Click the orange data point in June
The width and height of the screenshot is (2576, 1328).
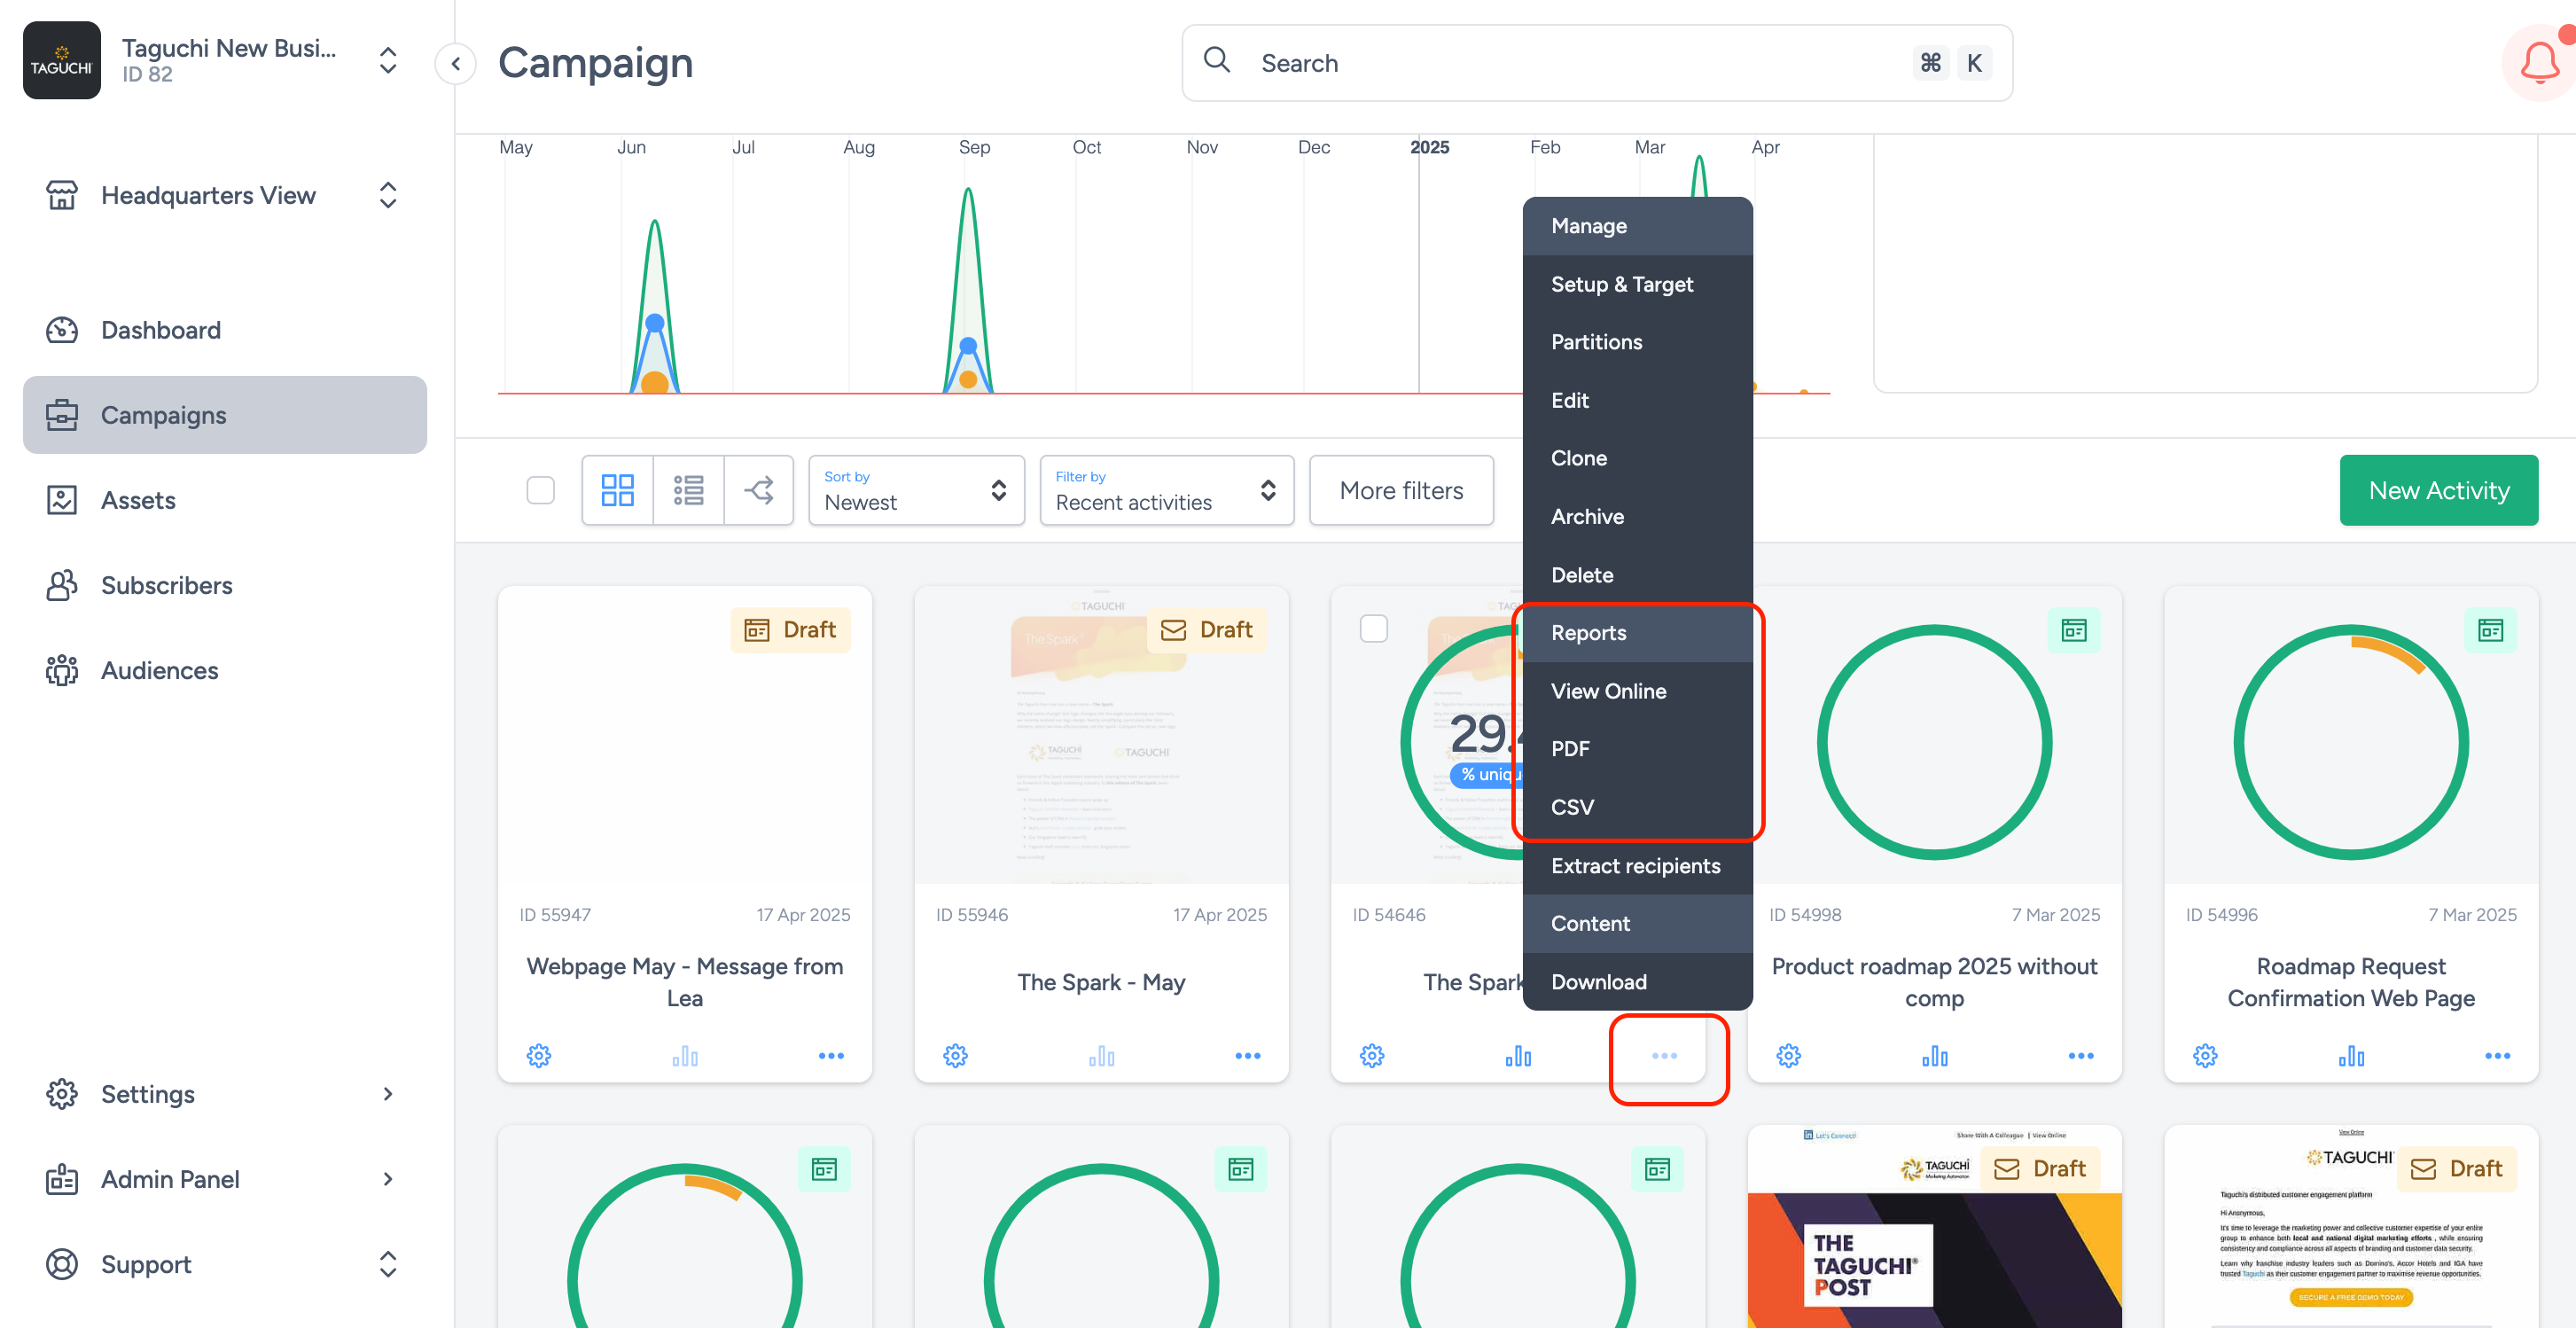click(655, 382)
